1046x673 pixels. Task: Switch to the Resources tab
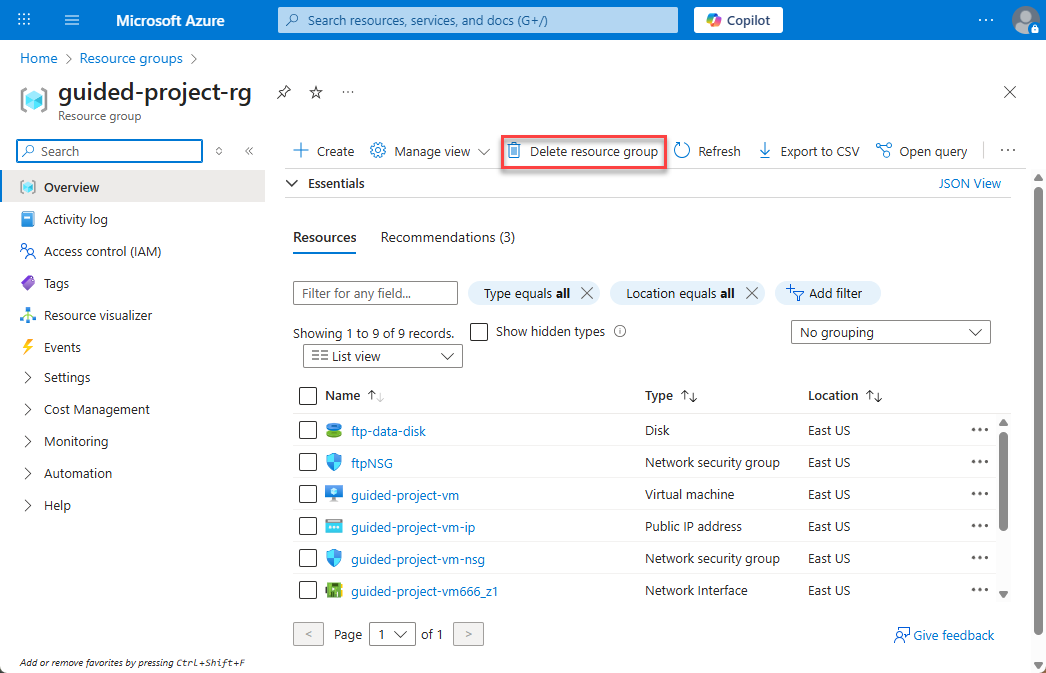tap(324, 237)
